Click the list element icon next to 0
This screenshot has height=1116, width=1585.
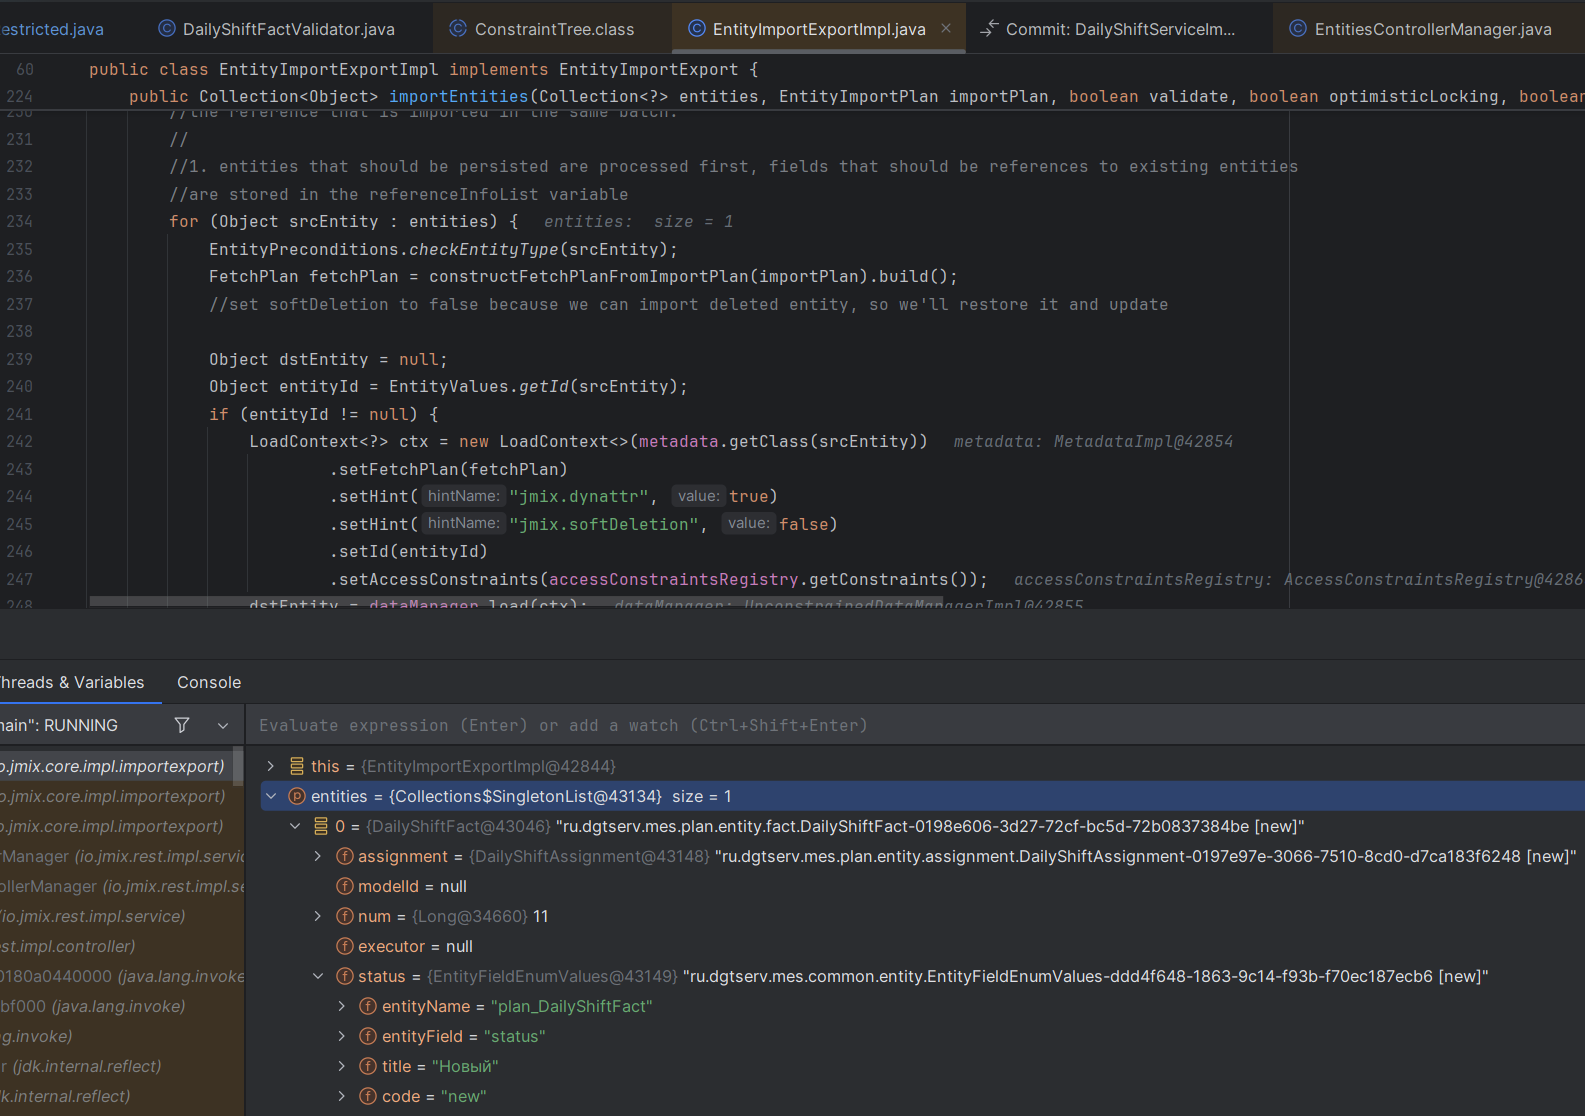(321, 826)
